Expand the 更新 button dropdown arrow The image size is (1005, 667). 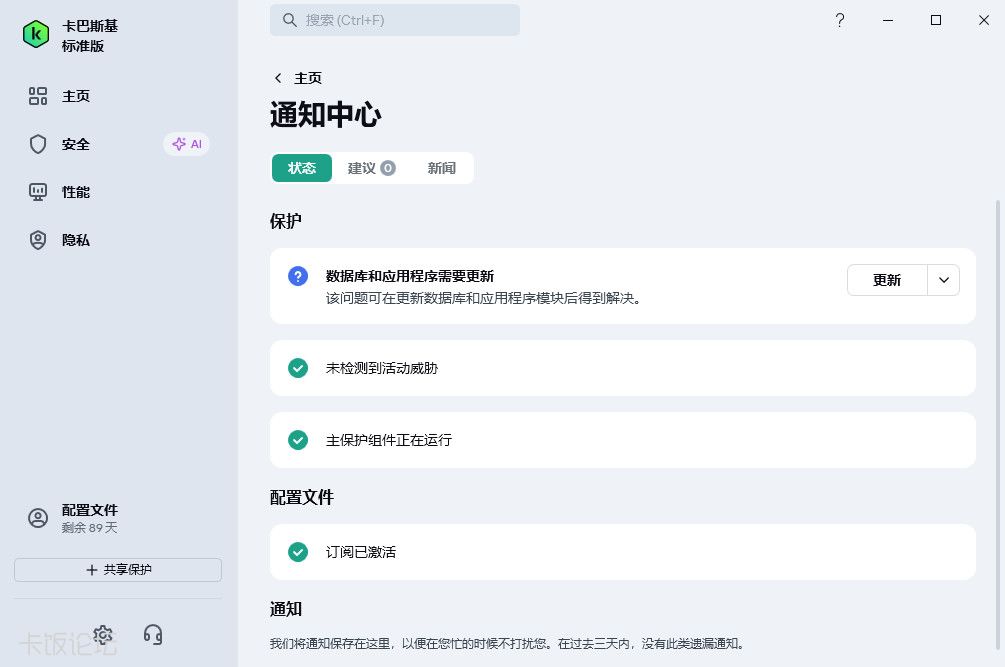point(943,280)
